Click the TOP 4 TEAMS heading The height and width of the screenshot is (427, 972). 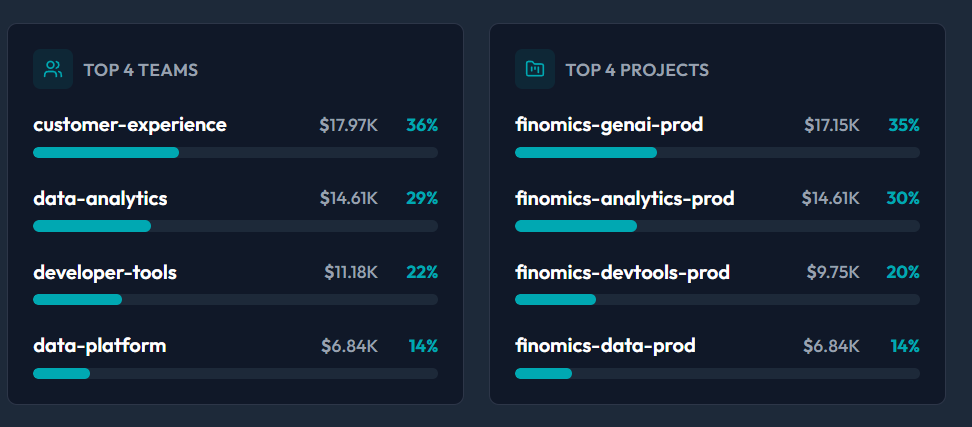(141, 70)
